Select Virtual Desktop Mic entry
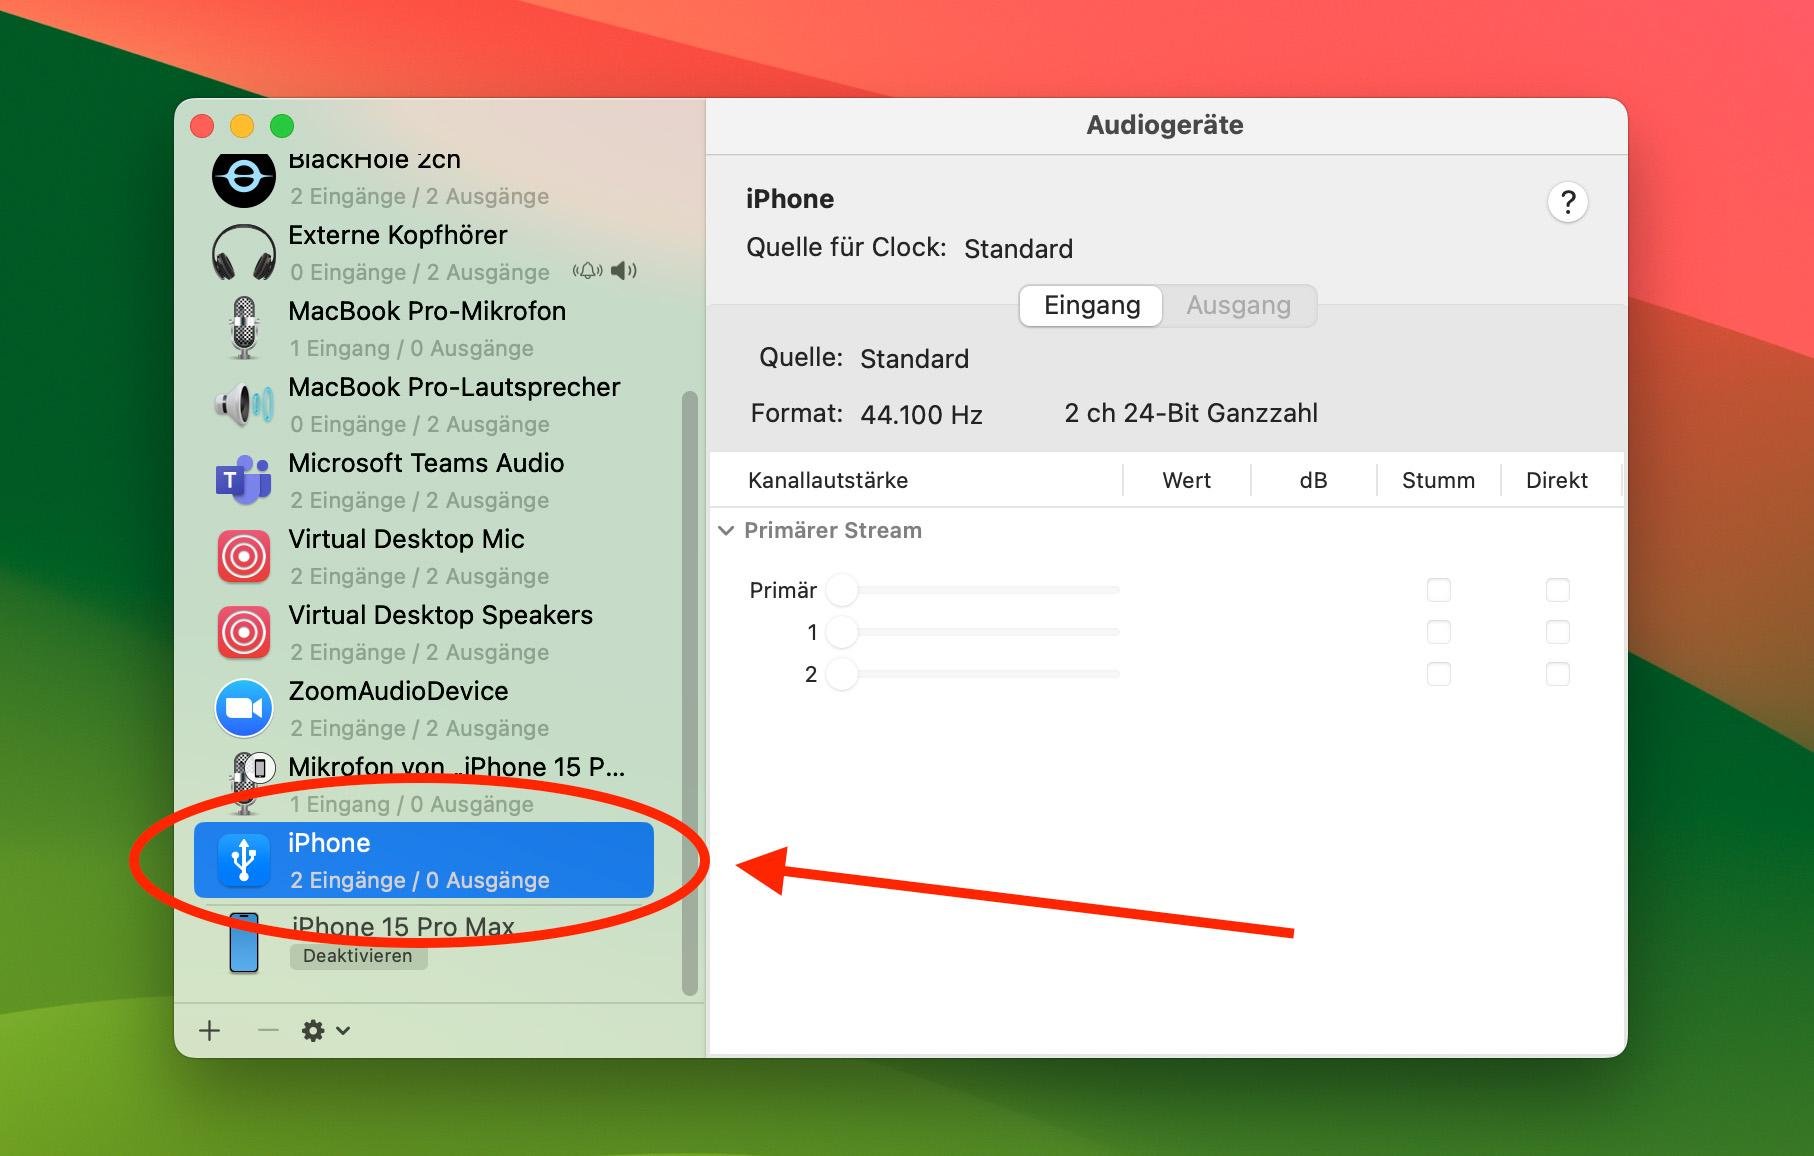 424,556
